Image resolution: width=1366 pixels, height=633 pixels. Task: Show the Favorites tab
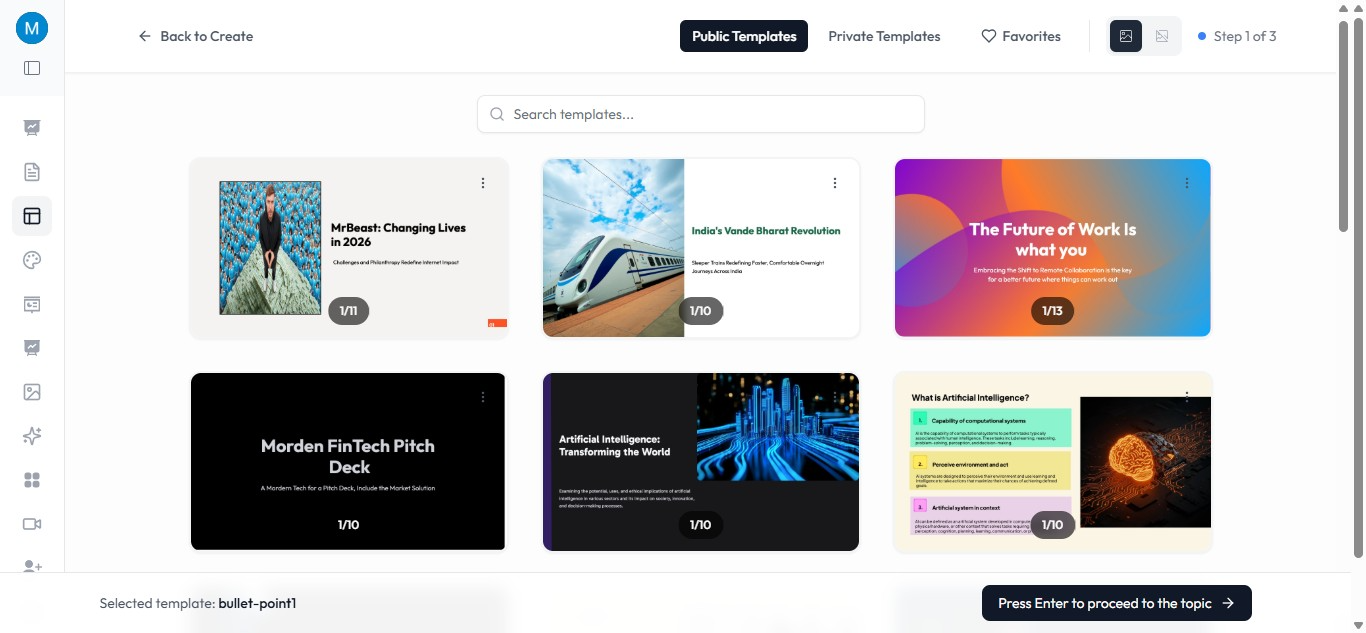(1021, 36)
